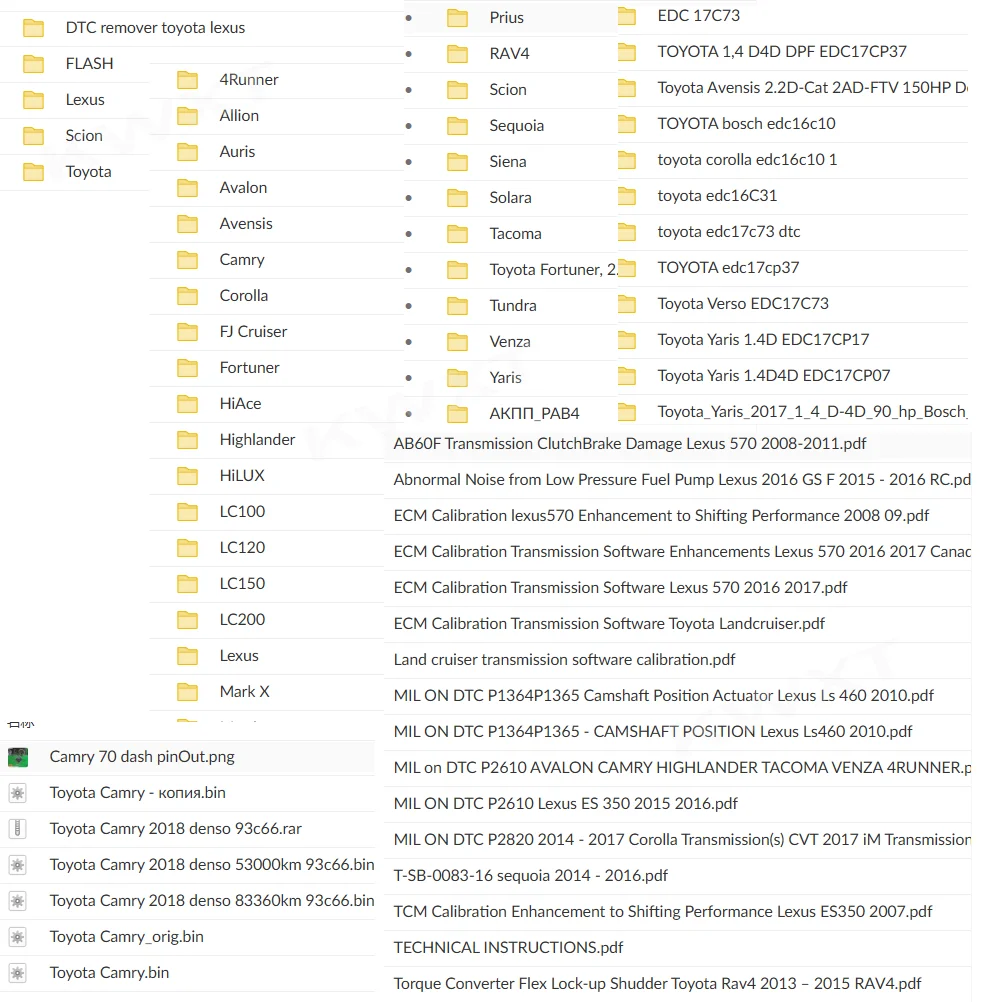Click the Camry 70 dash pinOut.png image icon

(x=18, y=757)
